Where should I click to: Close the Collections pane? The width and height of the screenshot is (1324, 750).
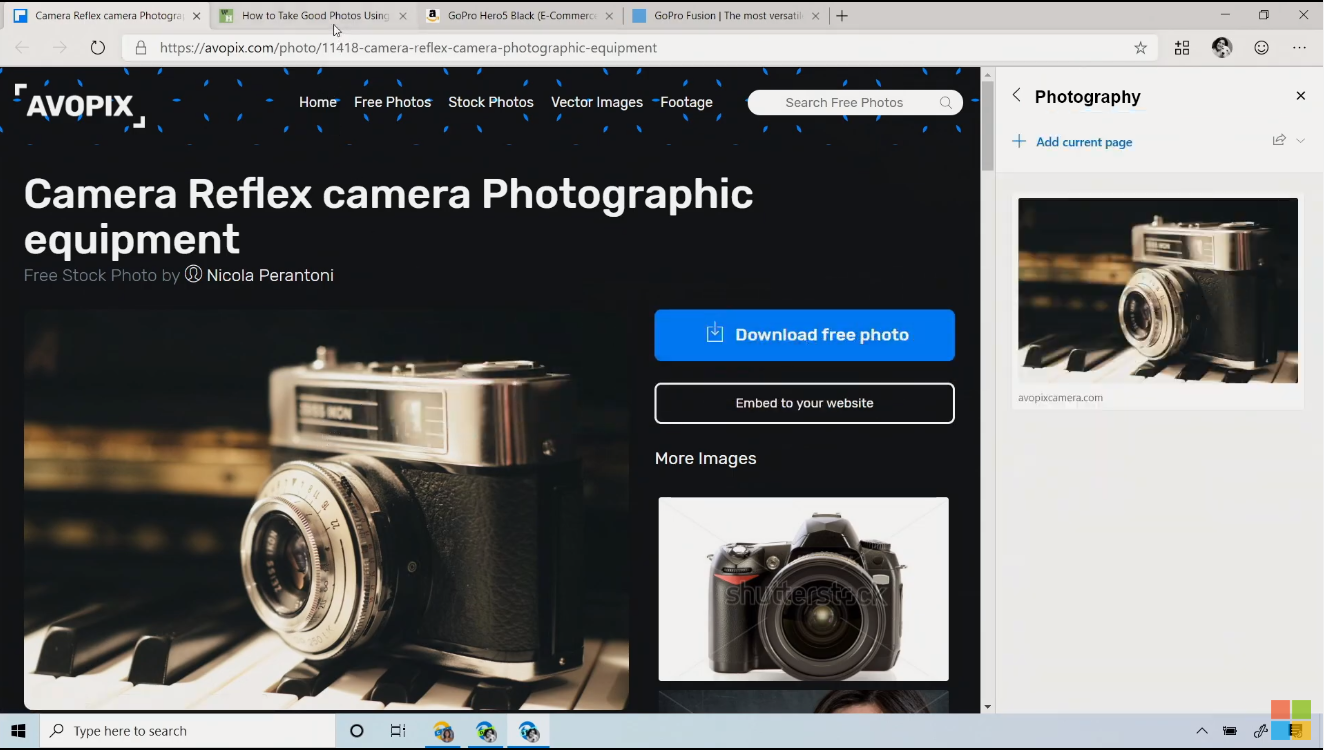point(1300,96)
